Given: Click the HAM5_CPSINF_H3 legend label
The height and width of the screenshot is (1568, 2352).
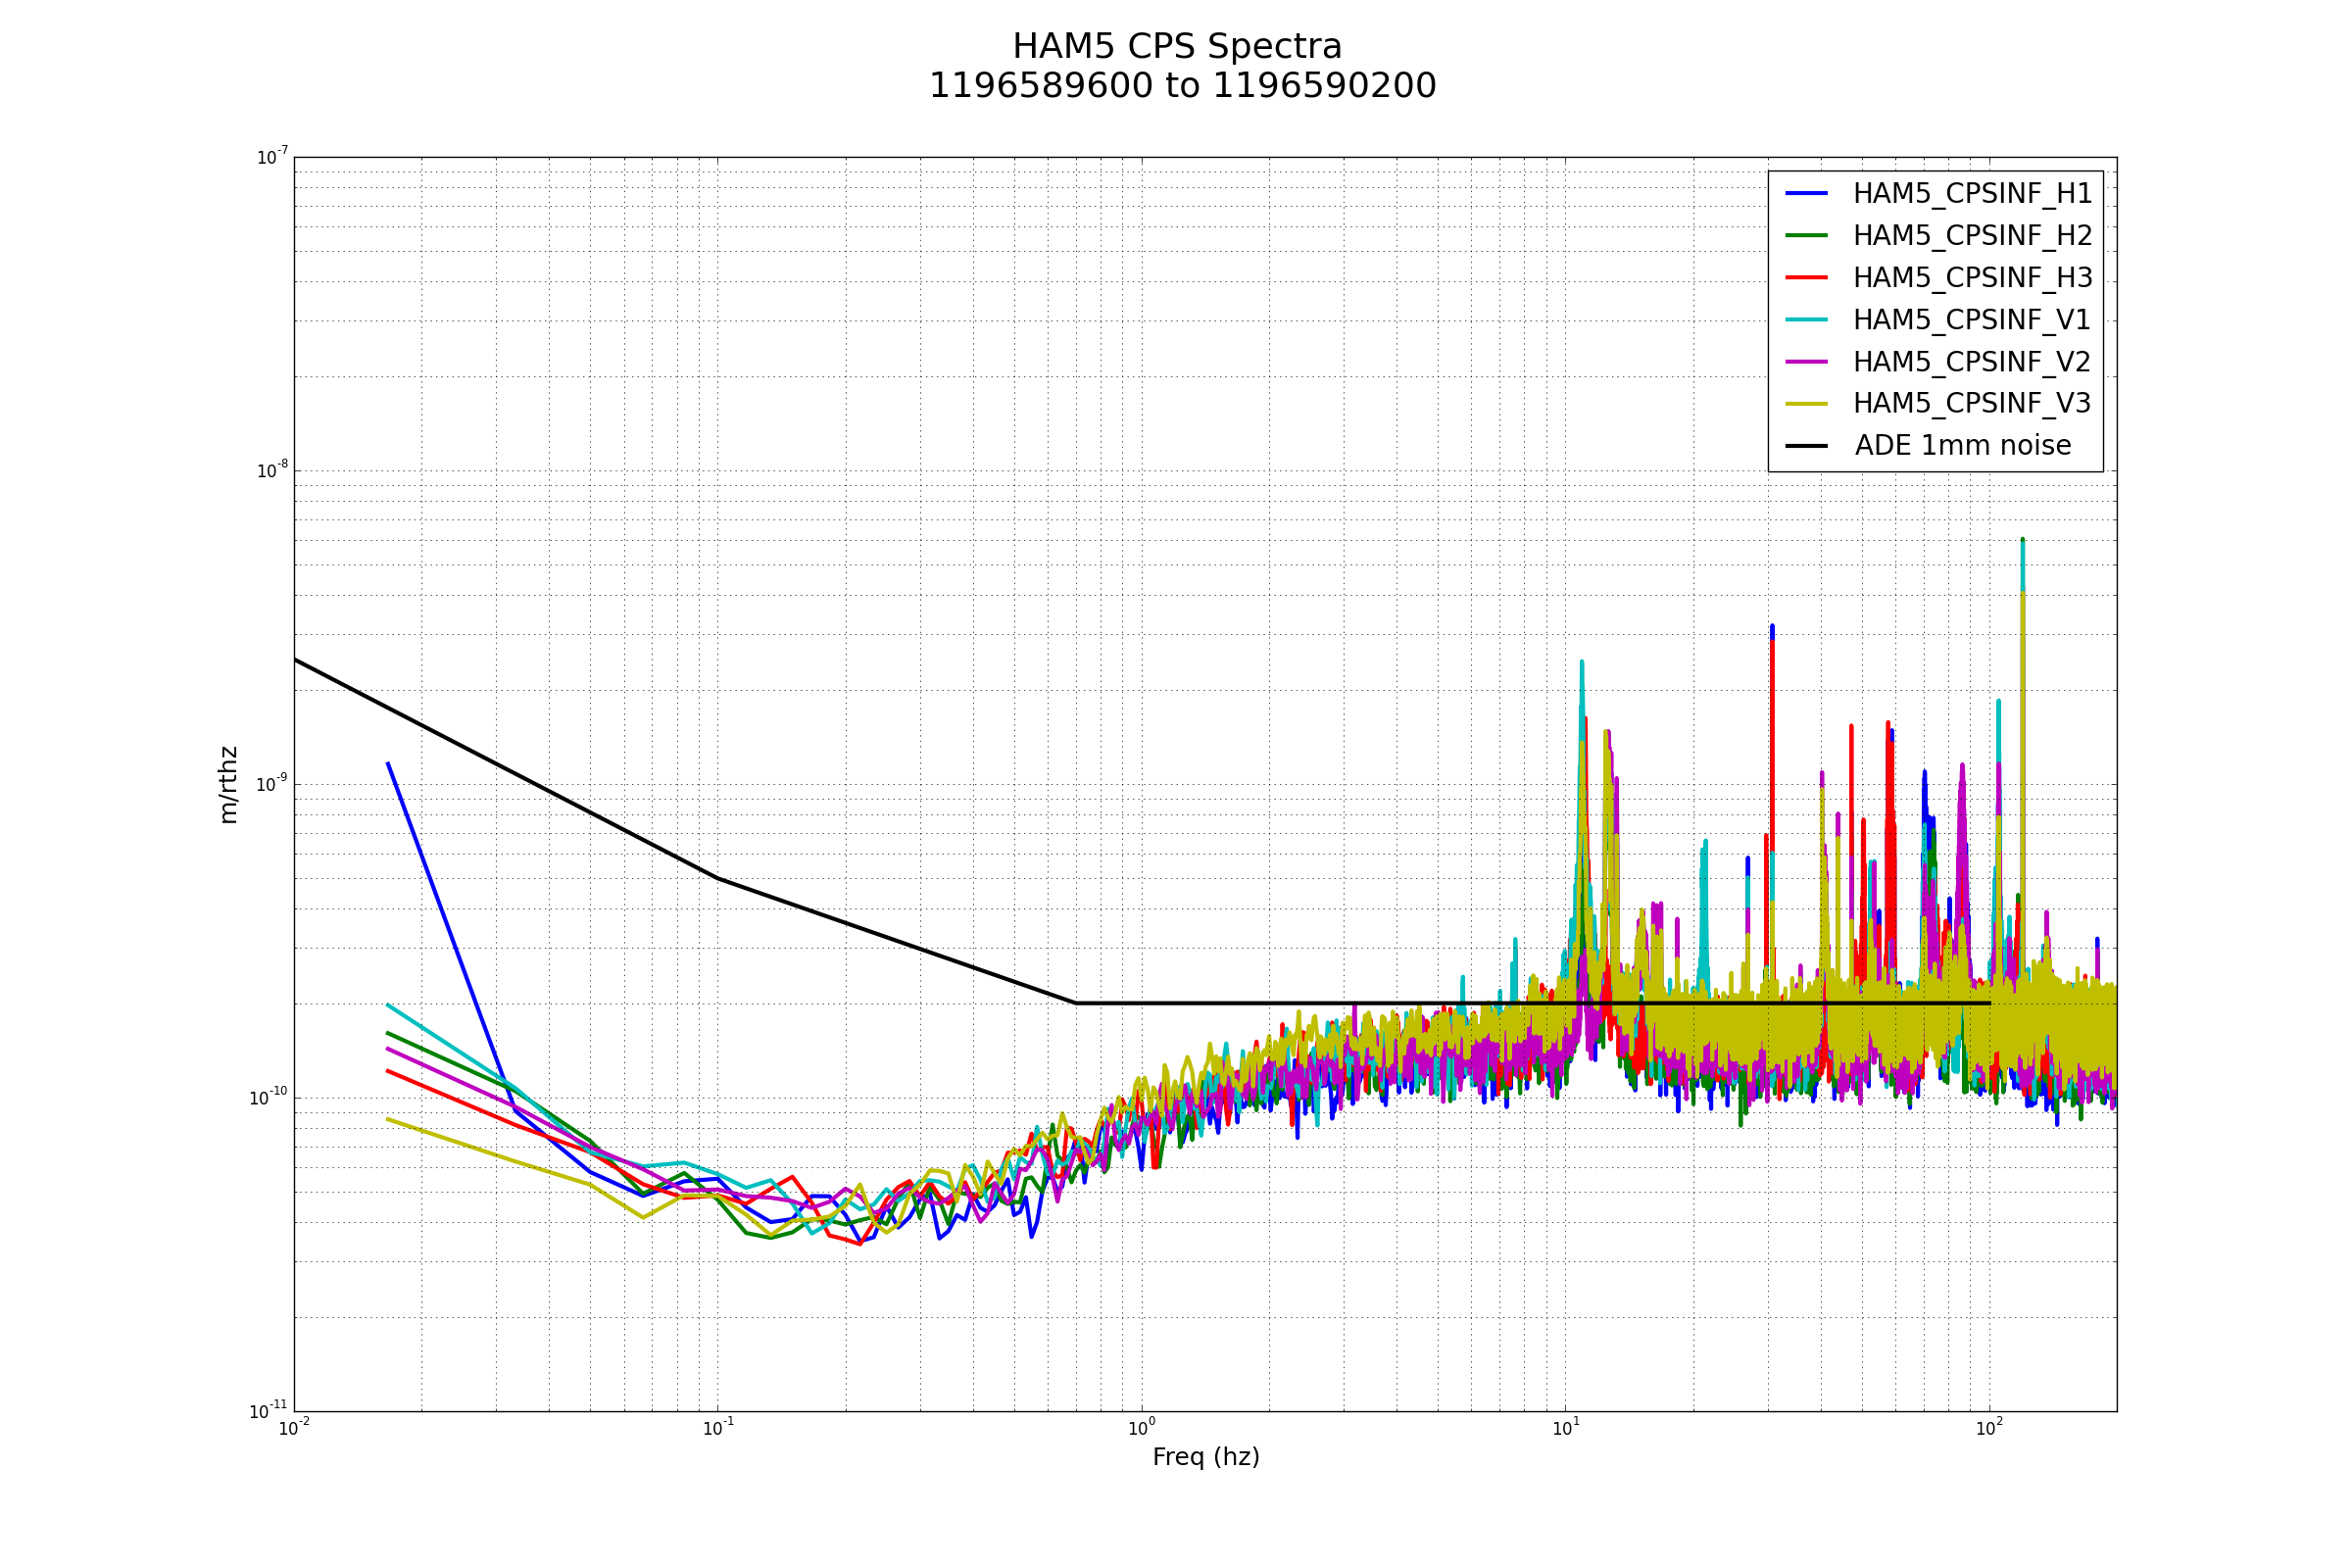Looking at the screenshot, I should [1972, 278].
